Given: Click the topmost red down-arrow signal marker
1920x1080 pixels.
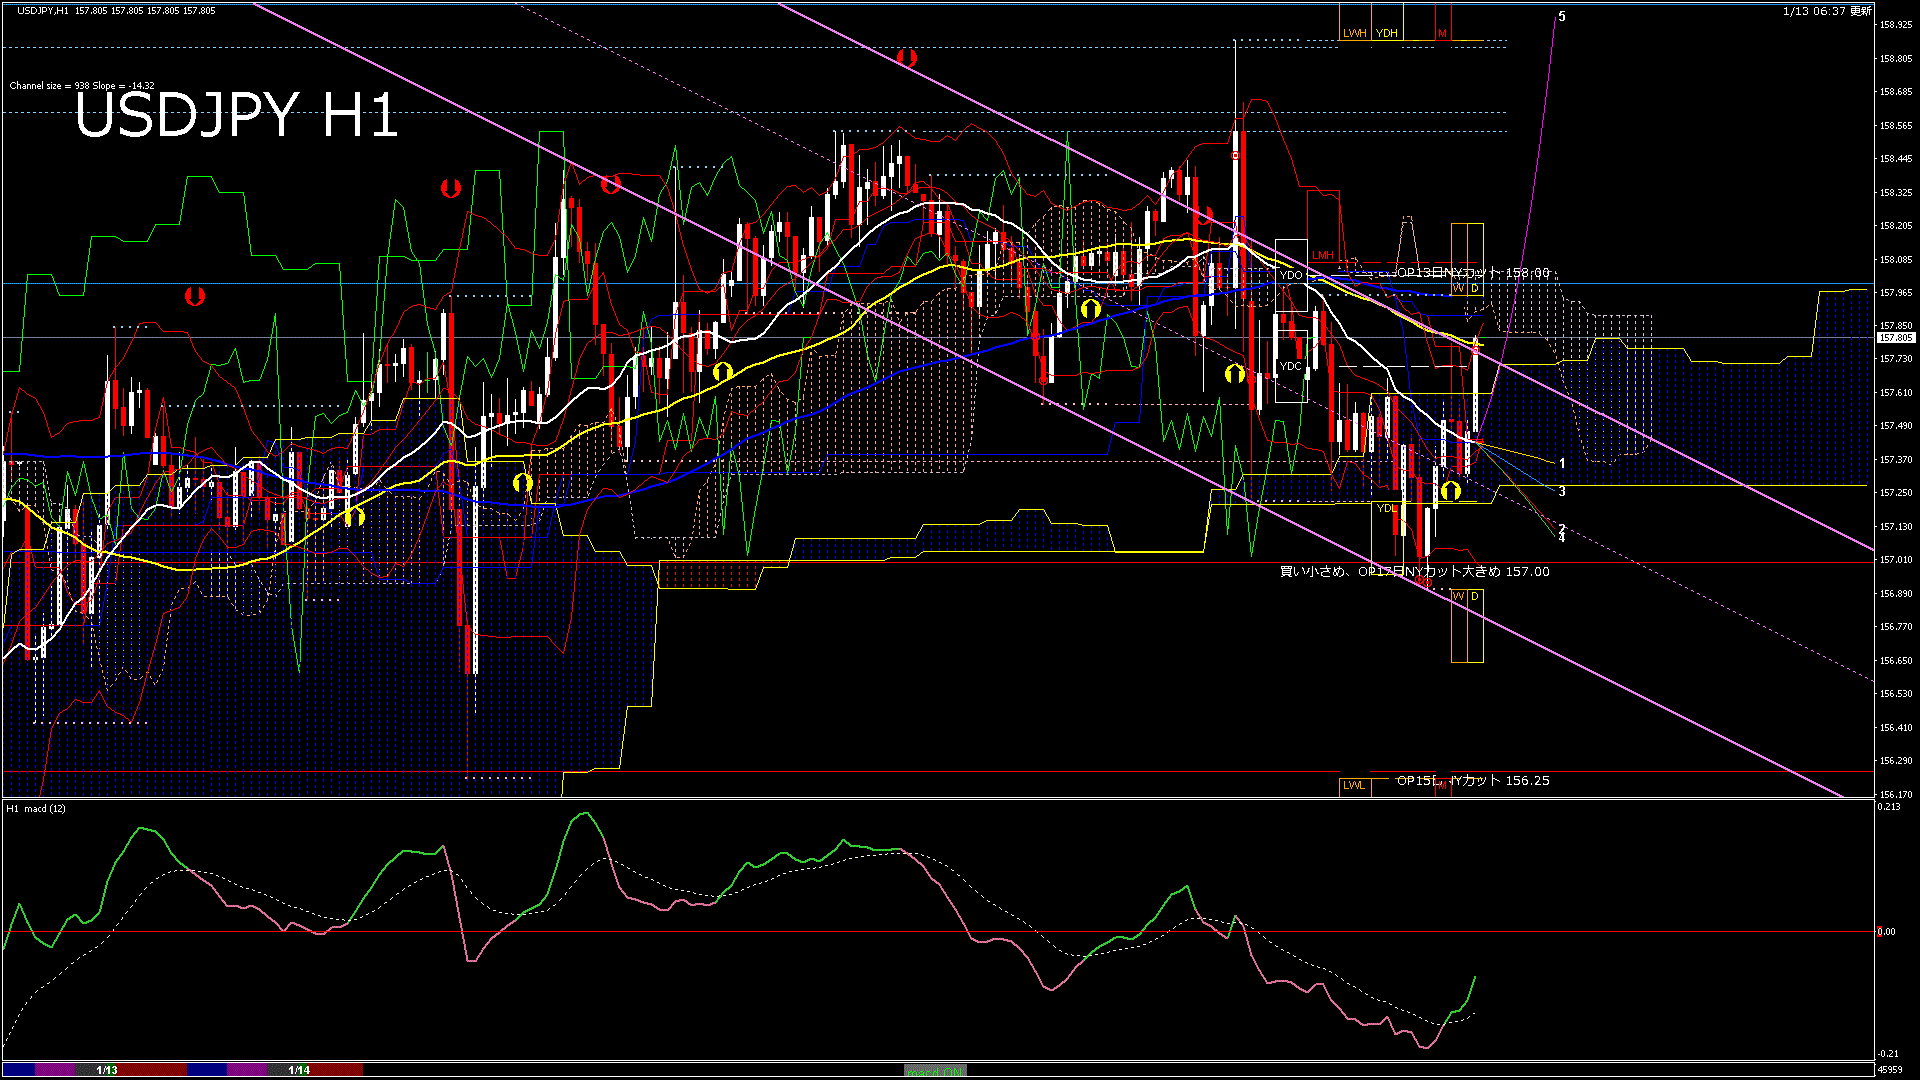Looking at the screenshot, I should (x=906, y=58).
